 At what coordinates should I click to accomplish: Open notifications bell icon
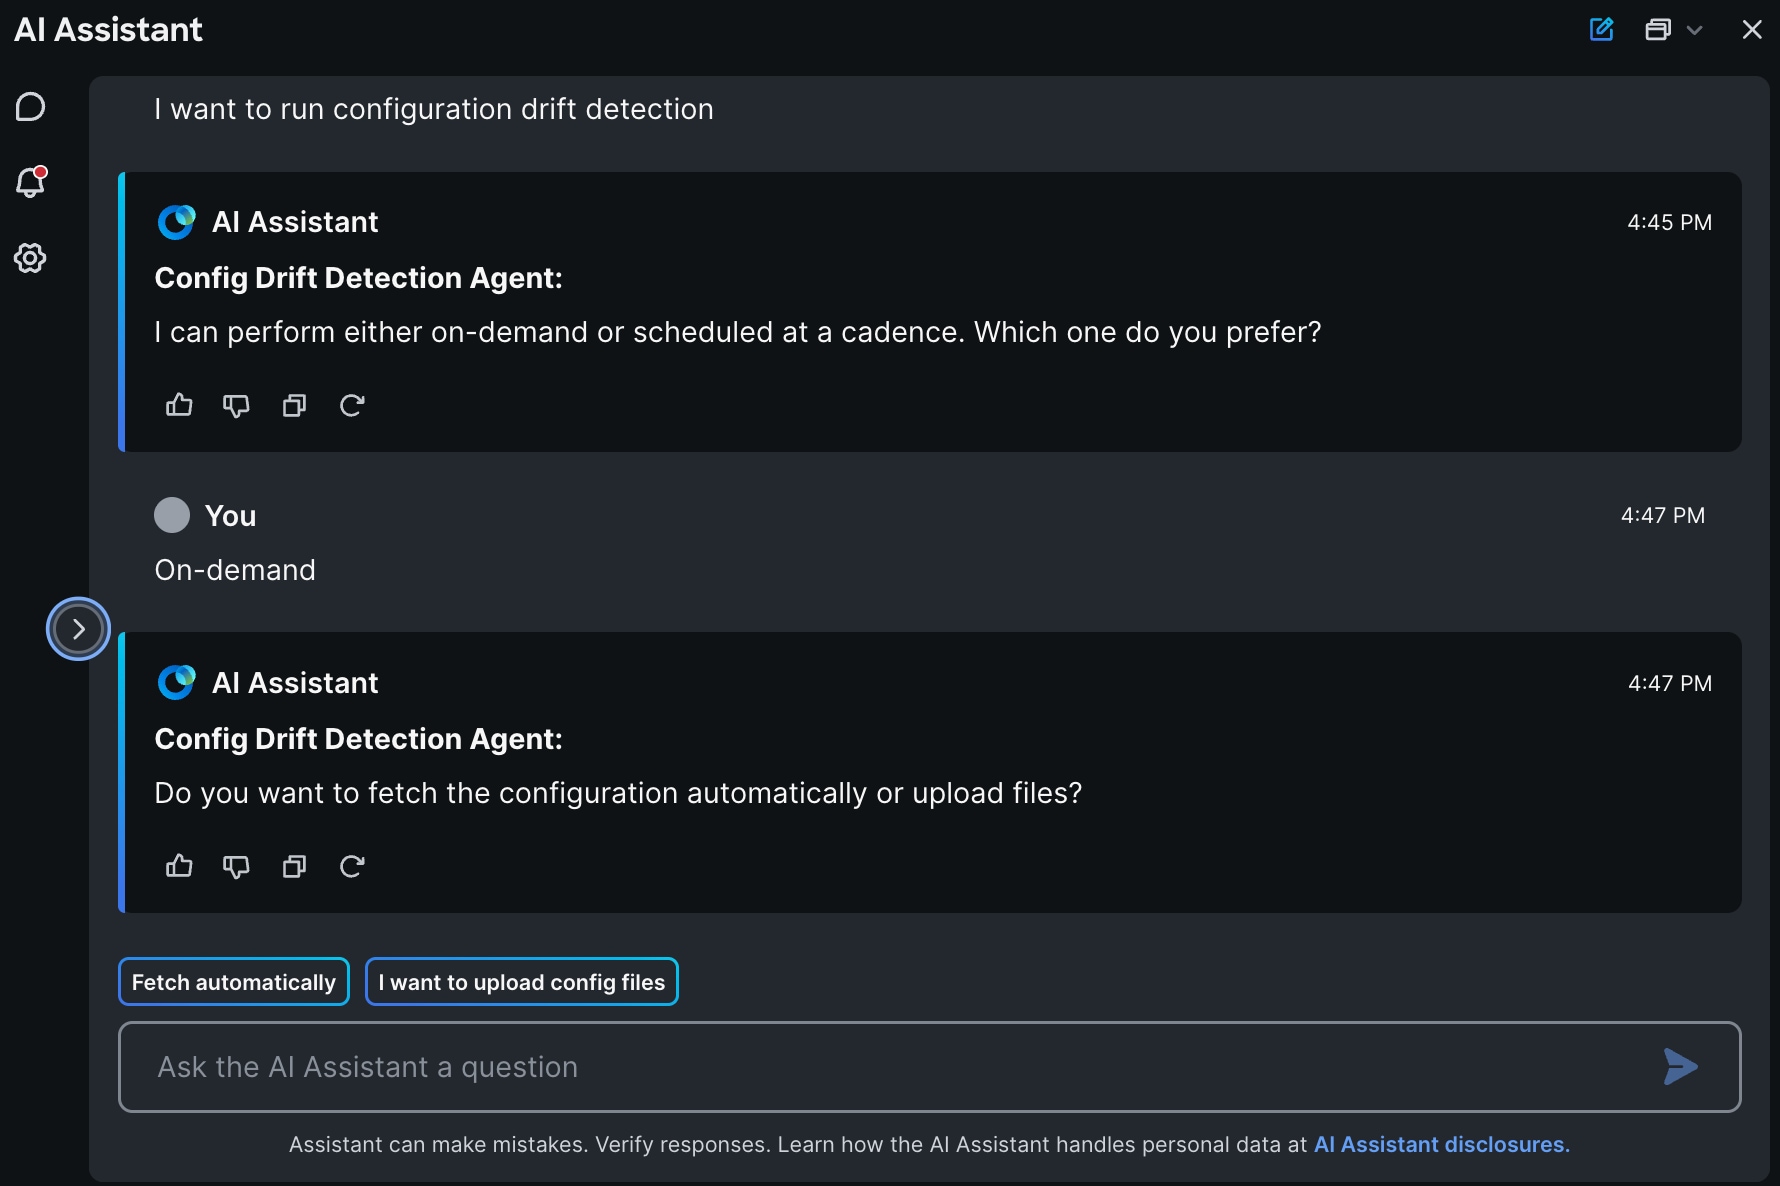[31, 182]
